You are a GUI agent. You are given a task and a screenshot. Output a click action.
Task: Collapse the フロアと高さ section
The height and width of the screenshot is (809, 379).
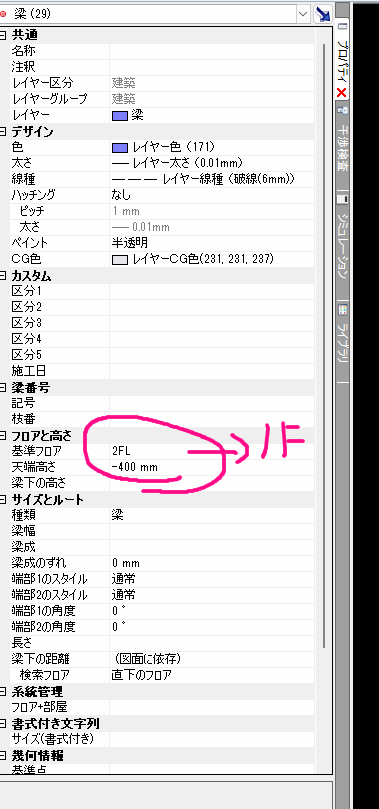4,436
